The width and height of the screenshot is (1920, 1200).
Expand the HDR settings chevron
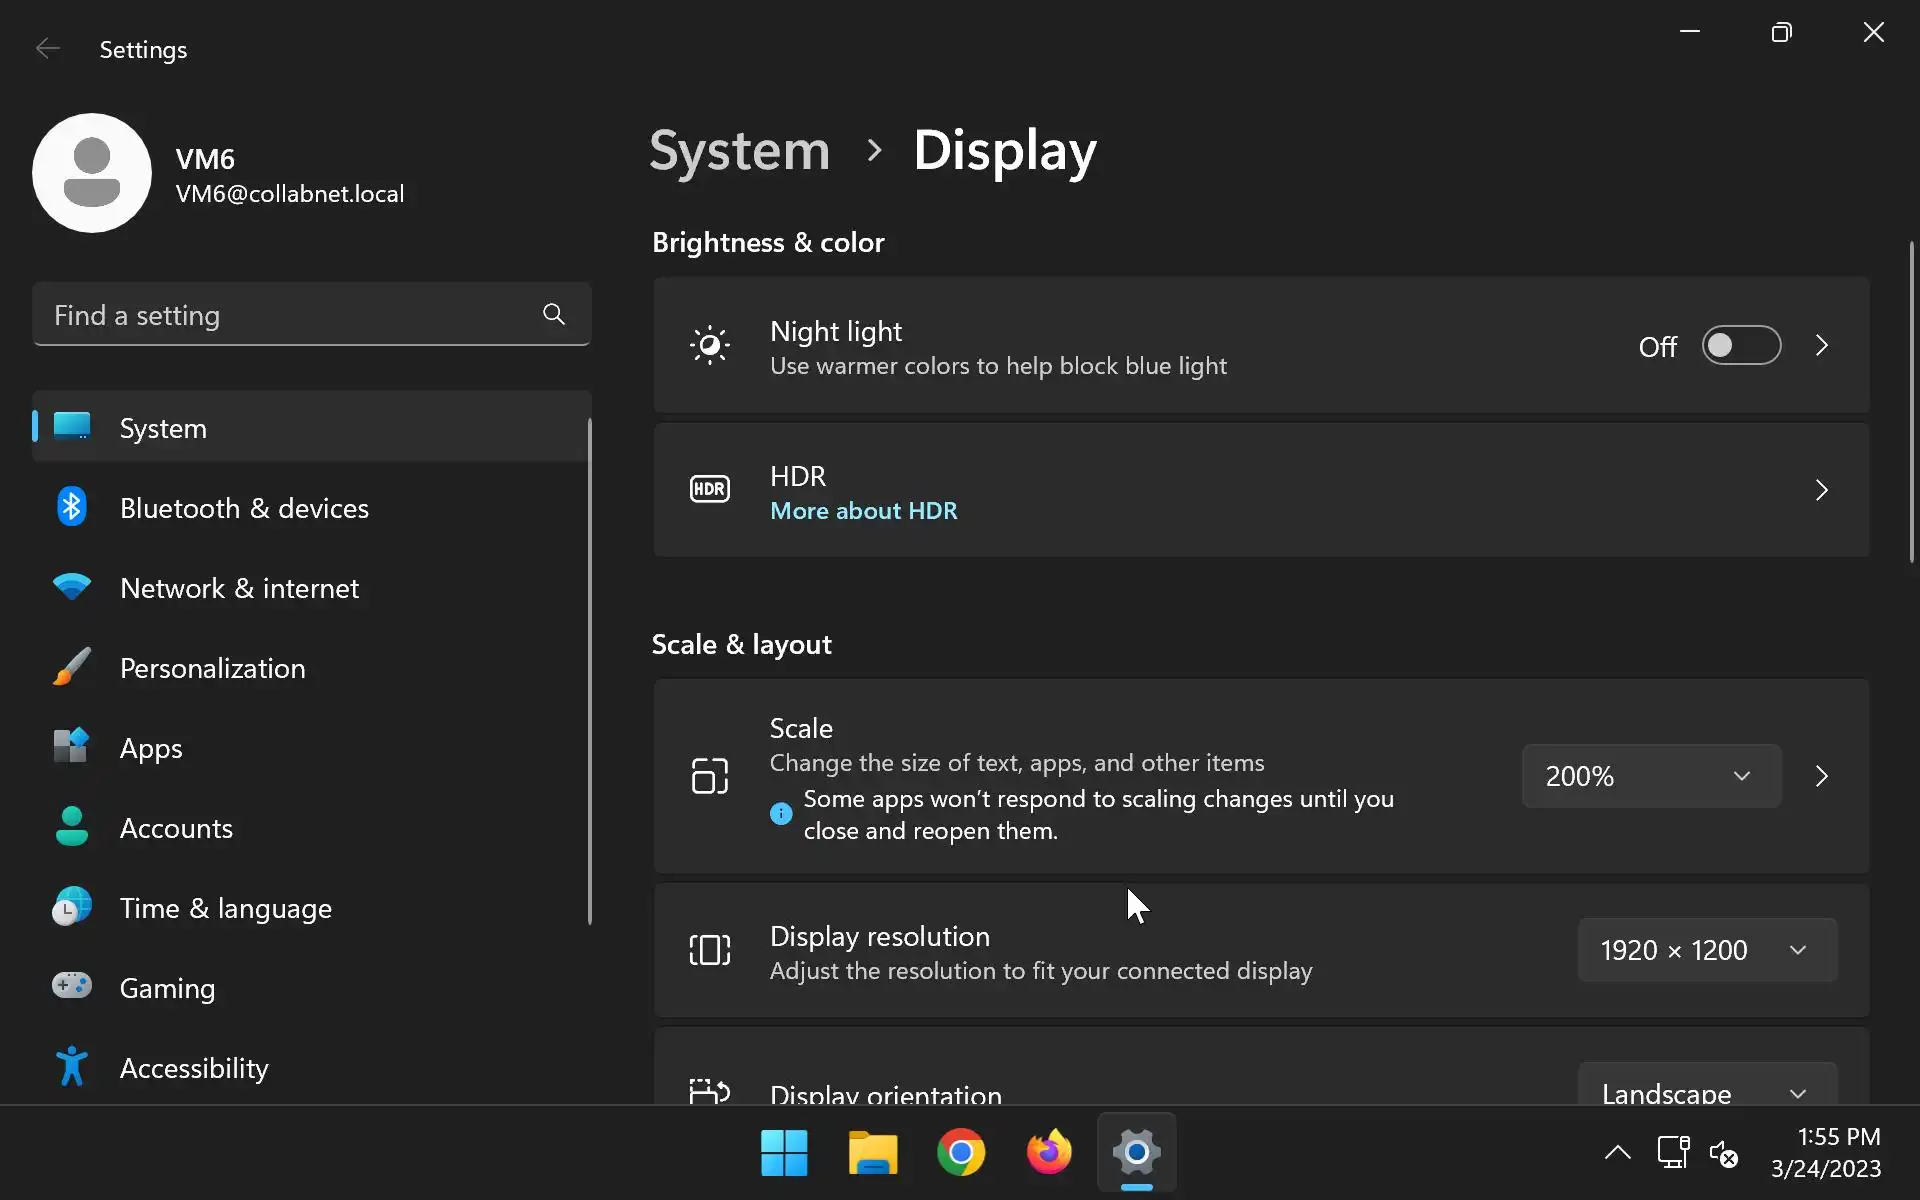1821,490
